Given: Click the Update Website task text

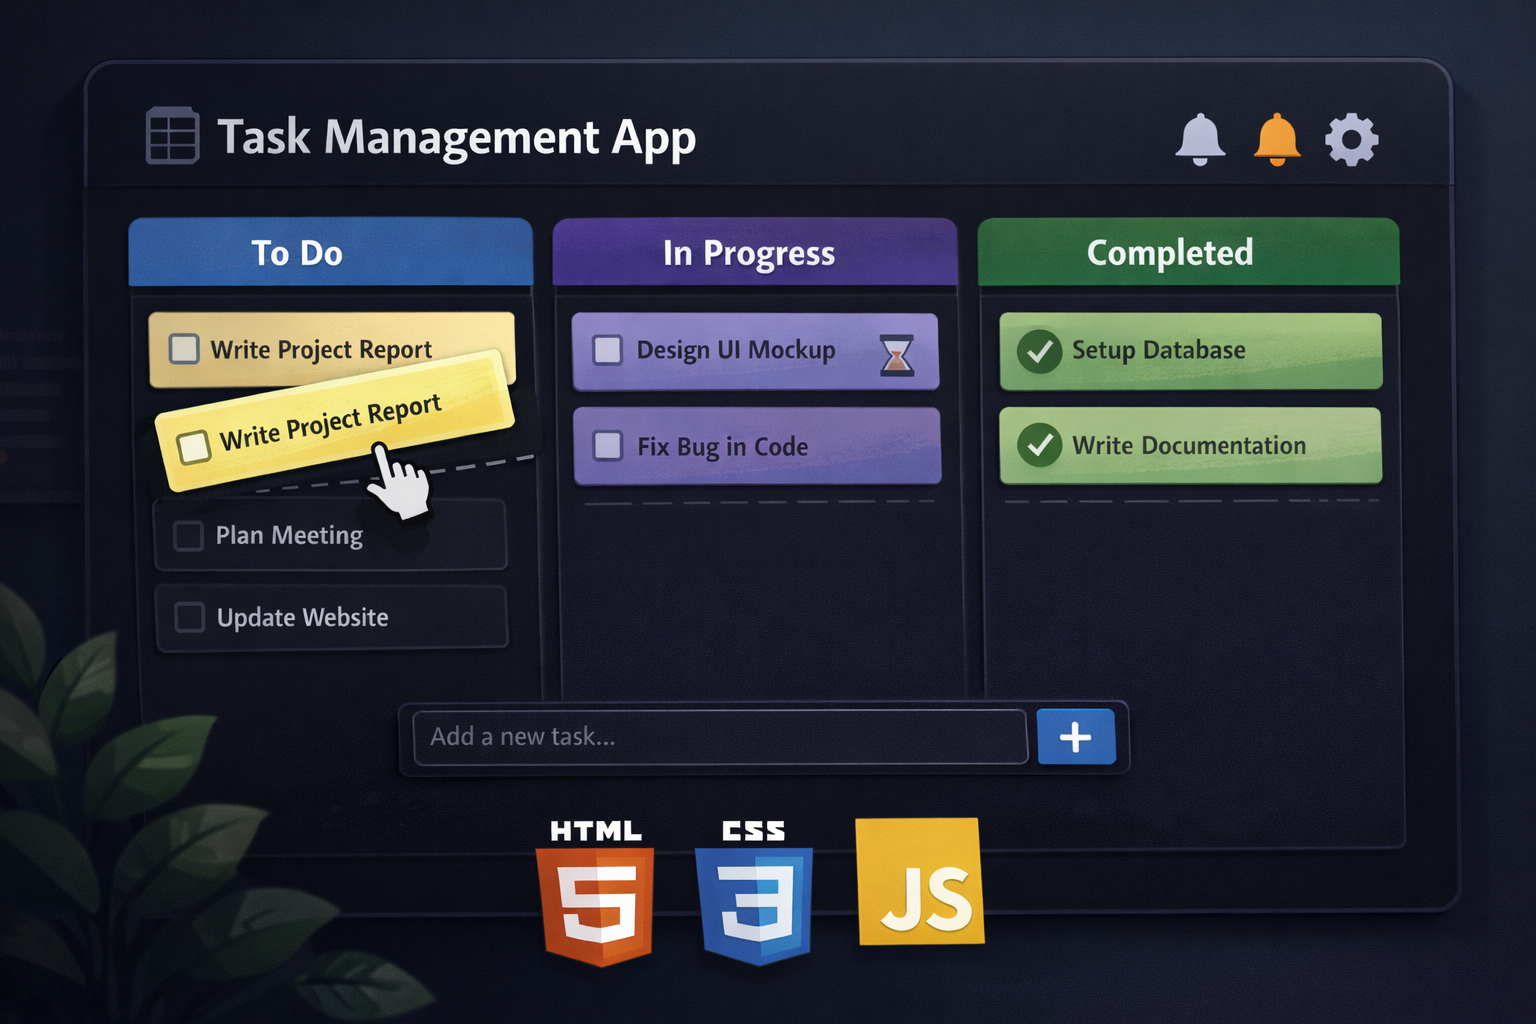Looking at the screenshot, I should pos(302,617).
